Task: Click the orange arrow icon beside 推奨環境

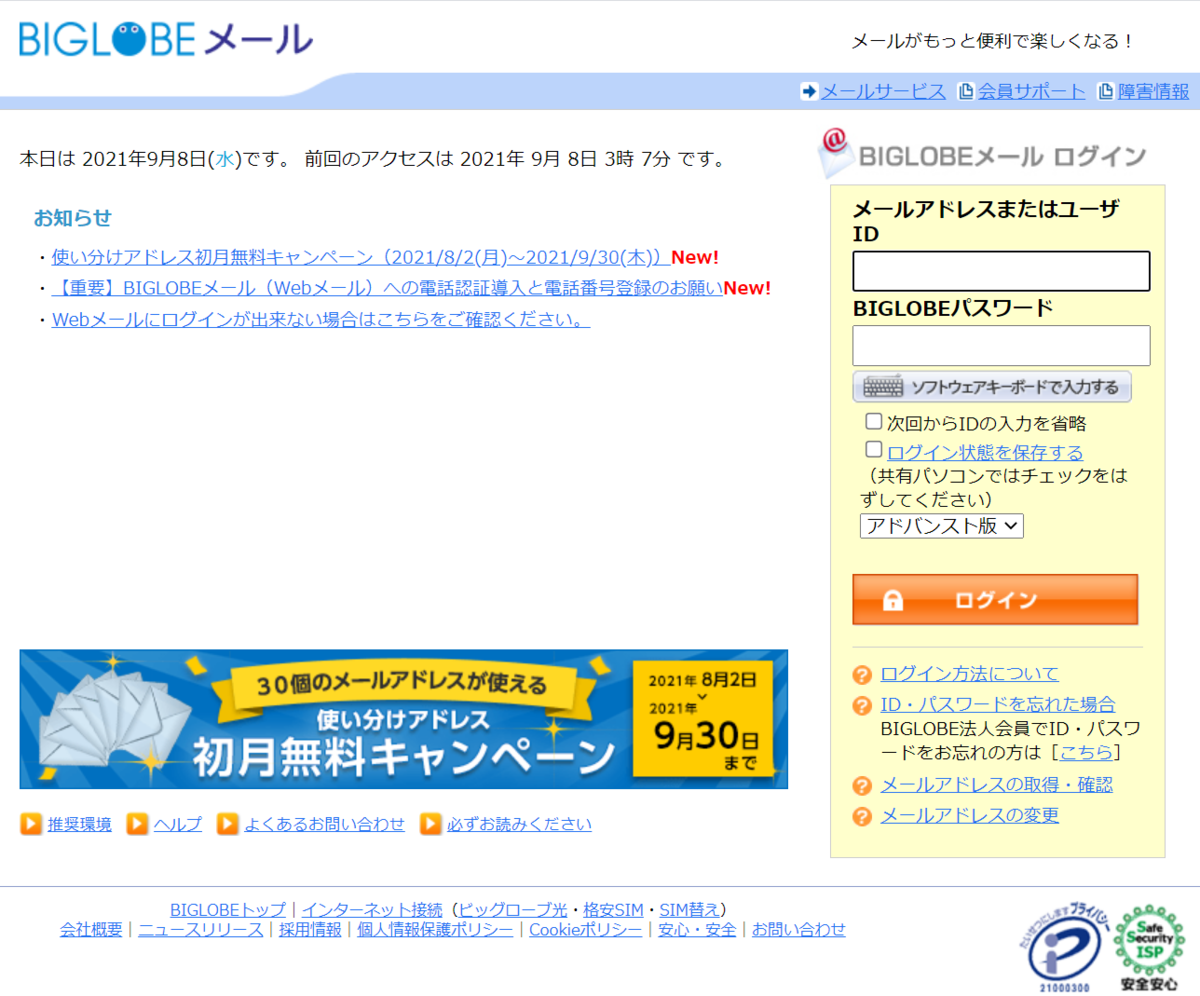Action: 31,824
